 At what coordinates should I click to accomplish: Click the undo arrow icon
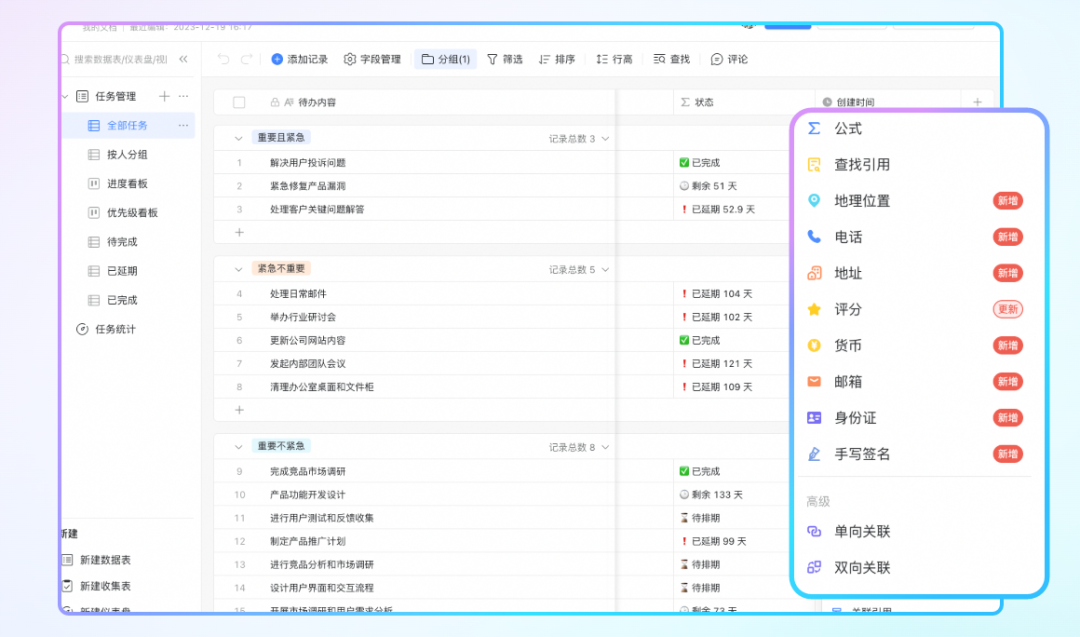point(223,59)
